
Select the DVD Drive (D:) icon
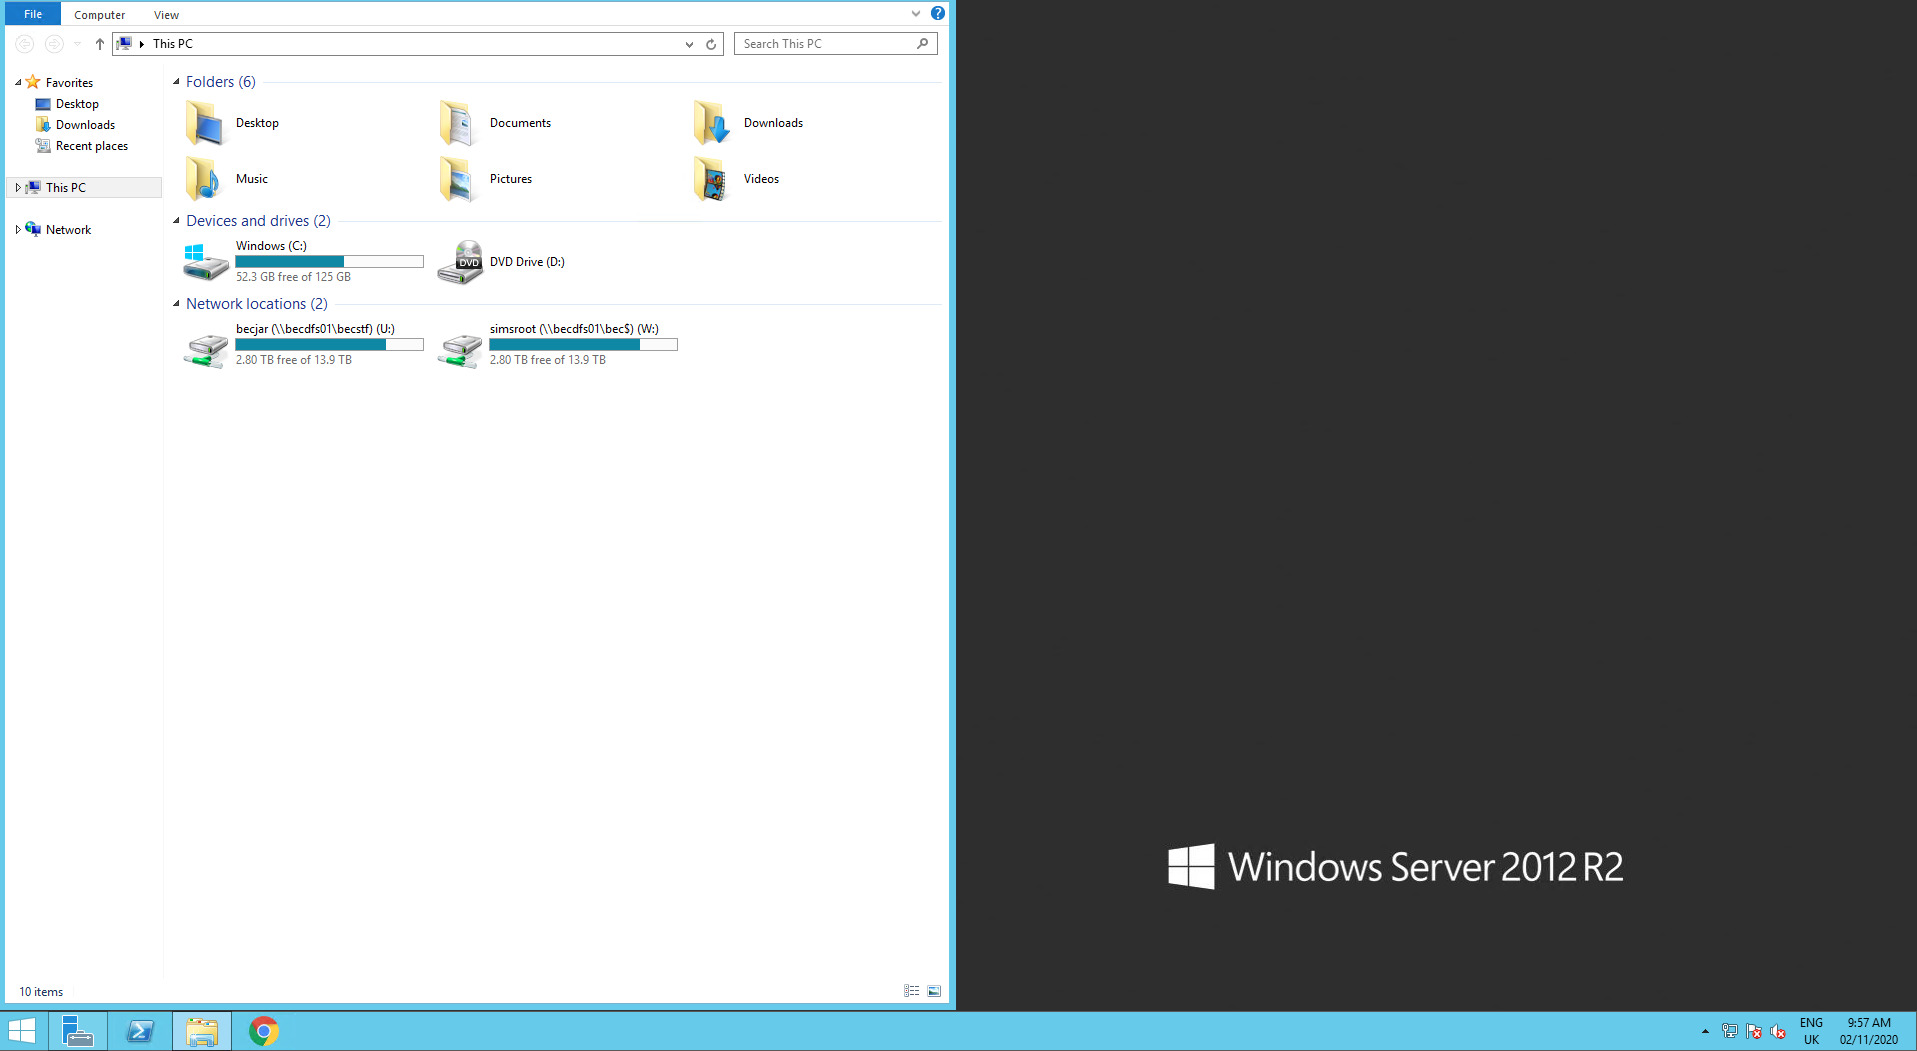pos(460,262)
